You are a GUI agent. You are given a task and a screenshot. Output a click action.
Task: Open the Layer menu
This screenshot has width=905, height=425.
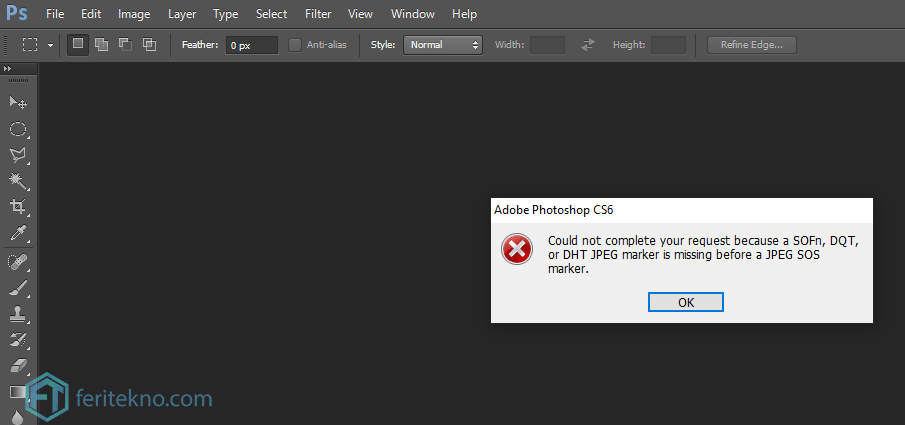[182, 14]
